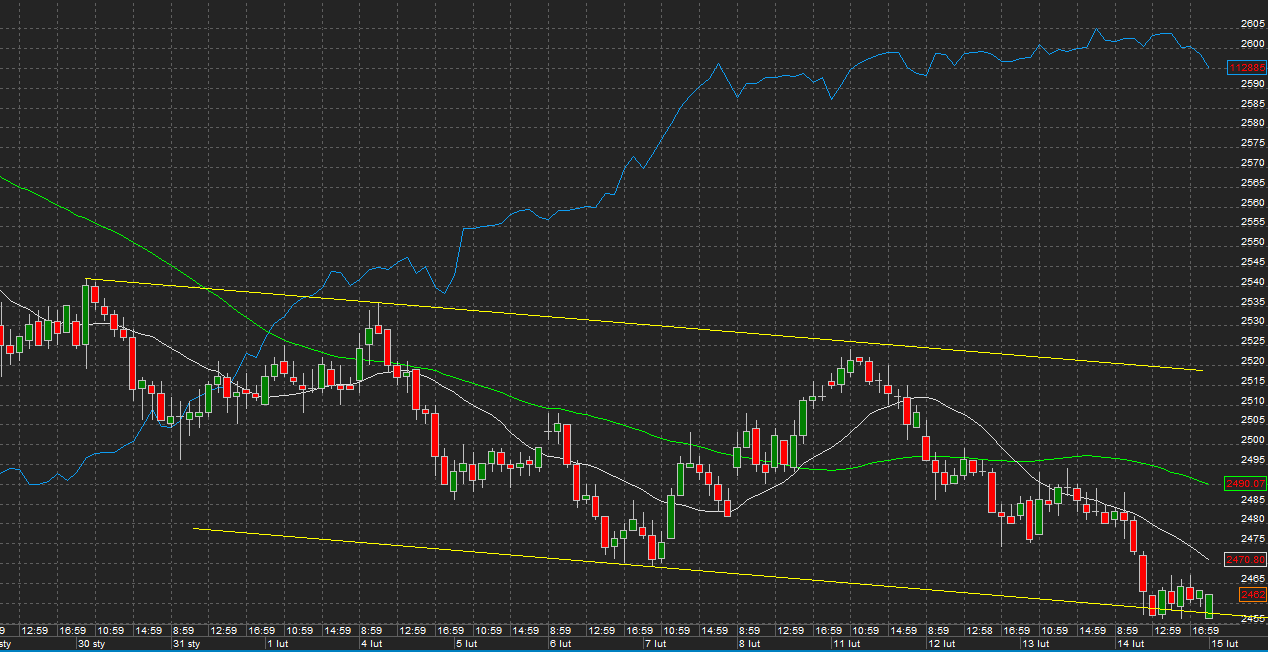Click the 2570 price axis label
The height and width of the screenshot is (652, 1268).
point(1252,163)
